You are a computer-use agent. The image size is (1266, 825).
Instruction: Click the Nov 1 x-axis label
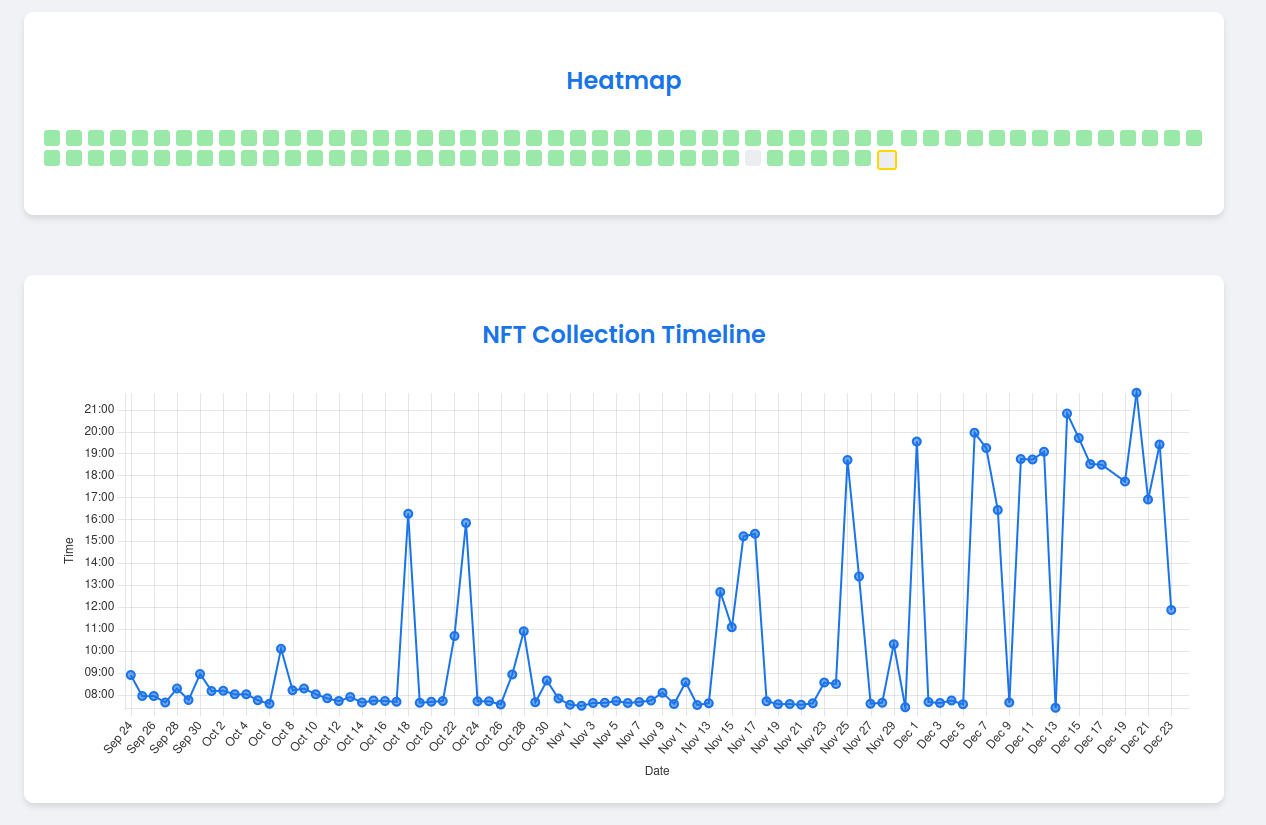[561, 735]
